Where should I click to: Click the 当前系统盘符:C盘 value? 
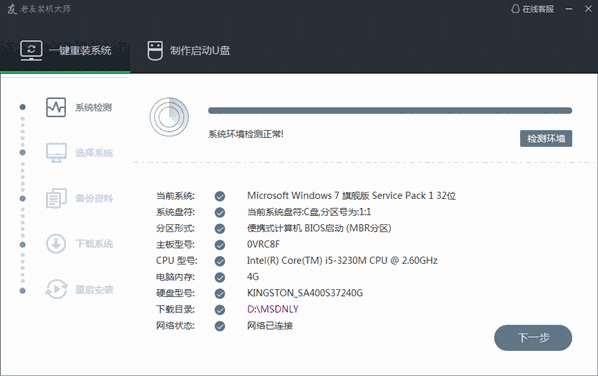tap(309, 212)
